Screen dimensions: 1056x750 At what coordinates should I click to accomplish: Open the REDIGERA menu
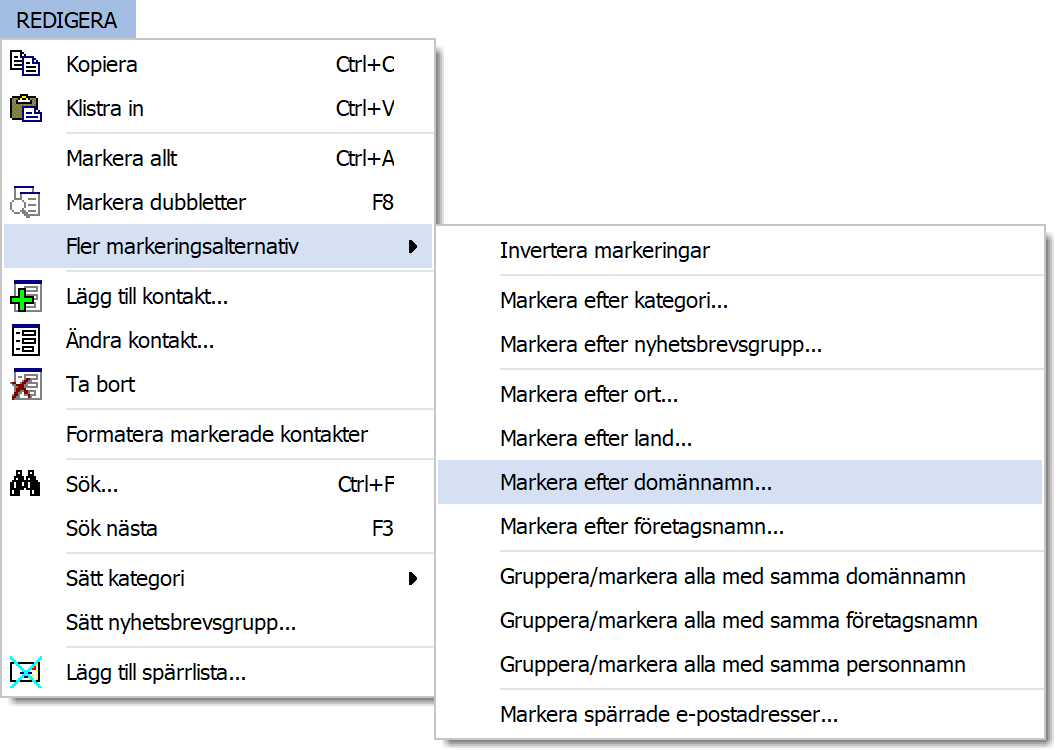coord(67,20)
